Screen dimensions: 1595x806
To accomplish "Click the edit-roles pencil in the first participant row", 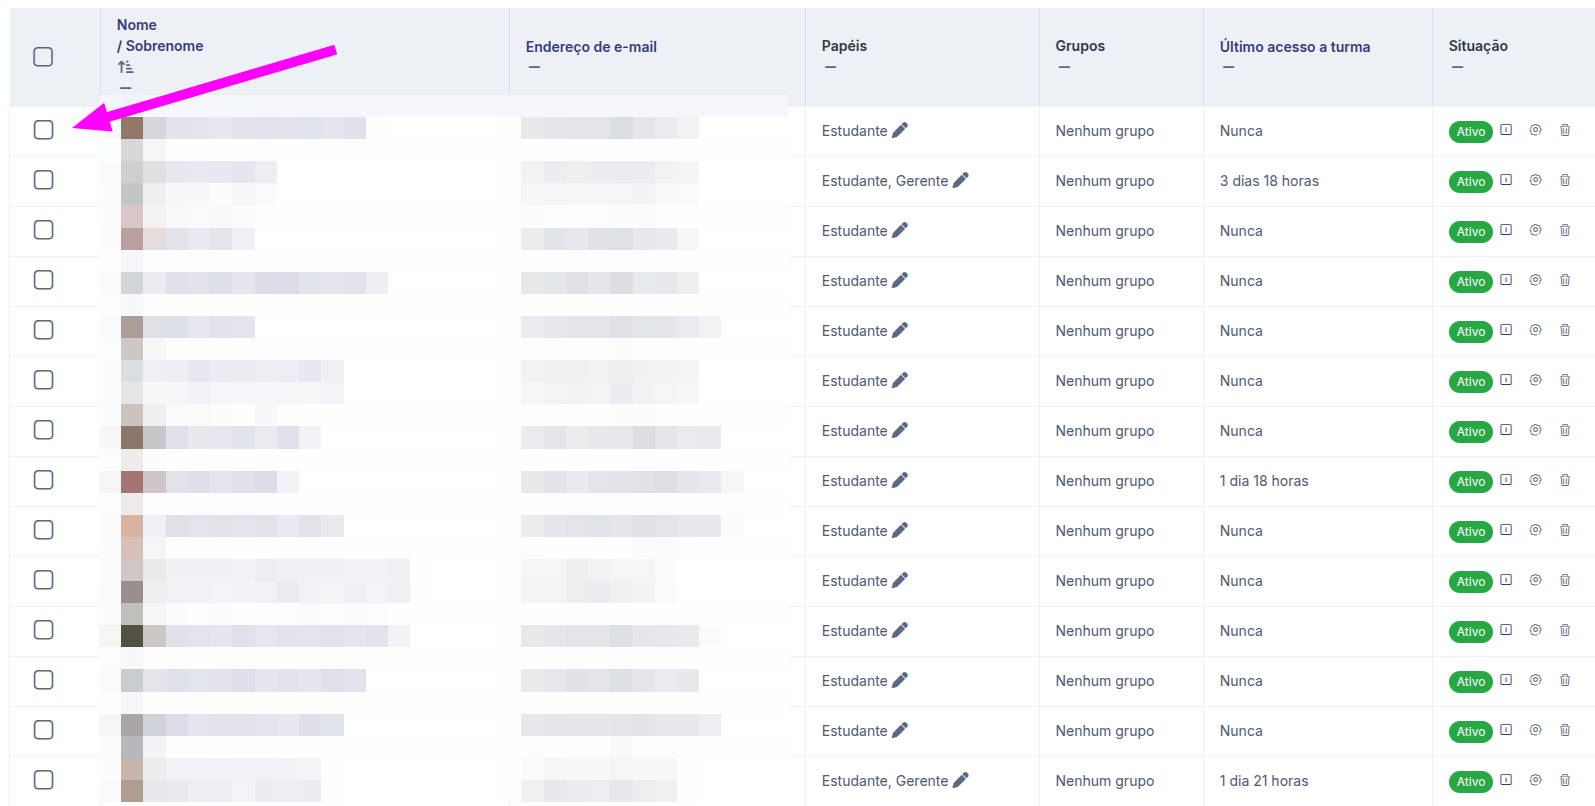I will click(x=900, y=130).
